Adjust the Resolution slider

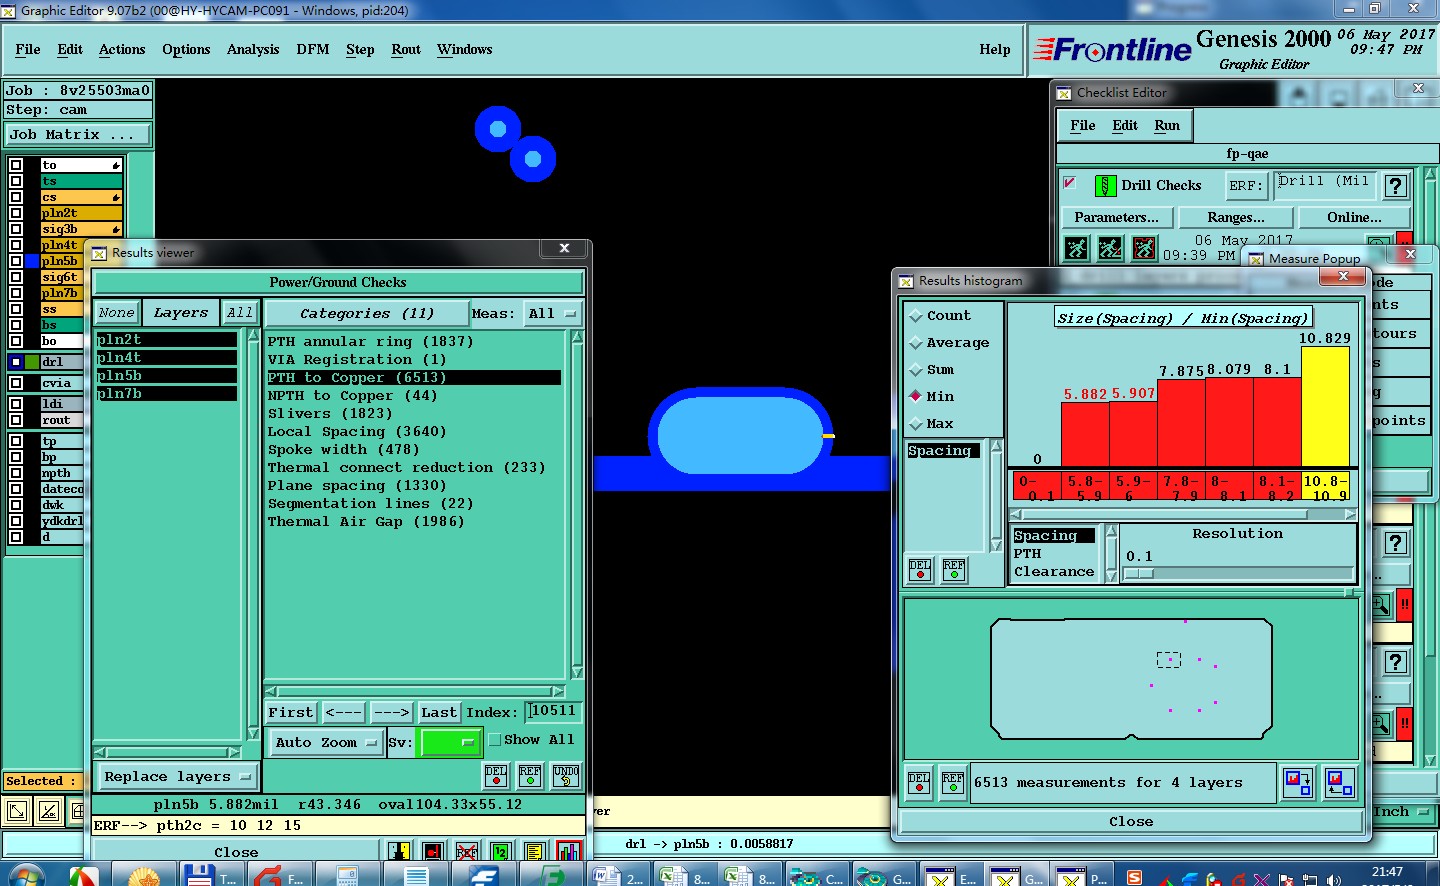[1139, 574]
